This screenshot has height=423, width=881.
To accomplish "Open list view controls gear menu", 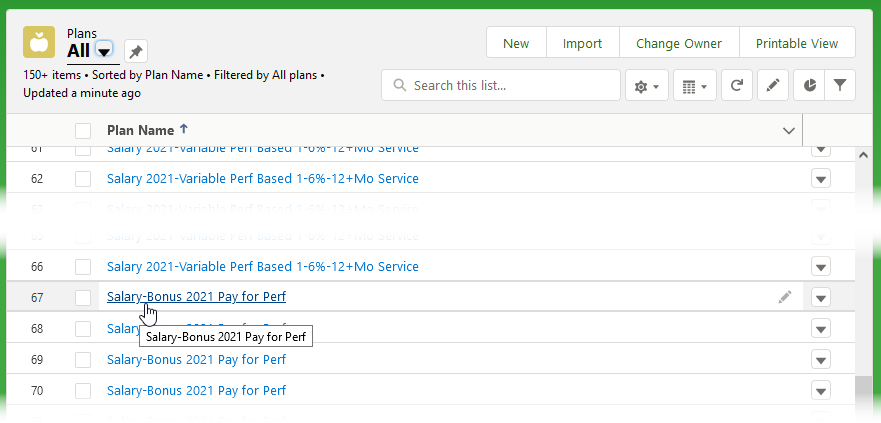I will (646, 86).
